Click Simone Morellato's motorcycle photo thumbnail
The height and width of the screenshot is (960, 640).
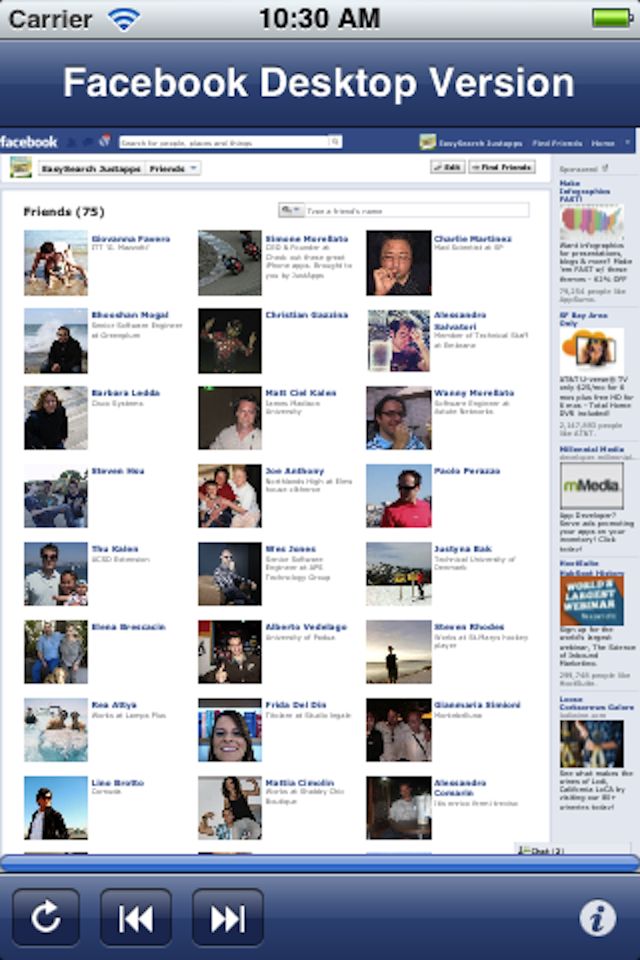[230, 263]
